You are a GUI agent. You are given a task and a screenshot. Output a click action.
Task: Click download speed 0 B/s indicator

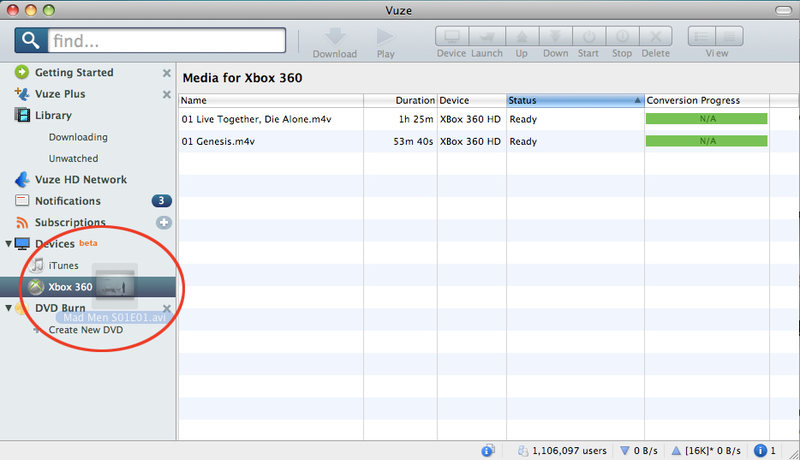coord(639,451)
